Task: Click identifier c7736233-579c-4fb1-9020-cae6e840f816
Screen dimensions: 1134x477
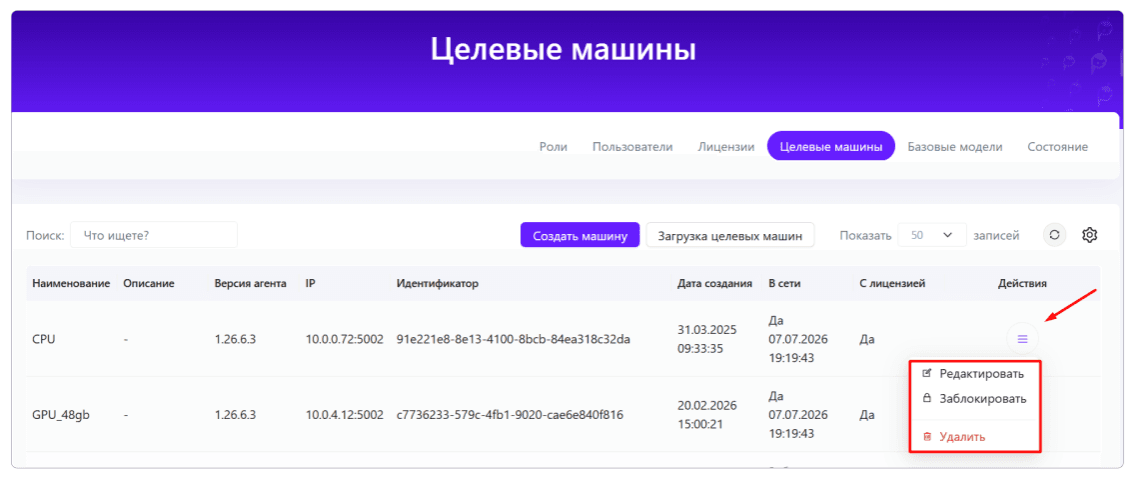Action: pos(510,416)
